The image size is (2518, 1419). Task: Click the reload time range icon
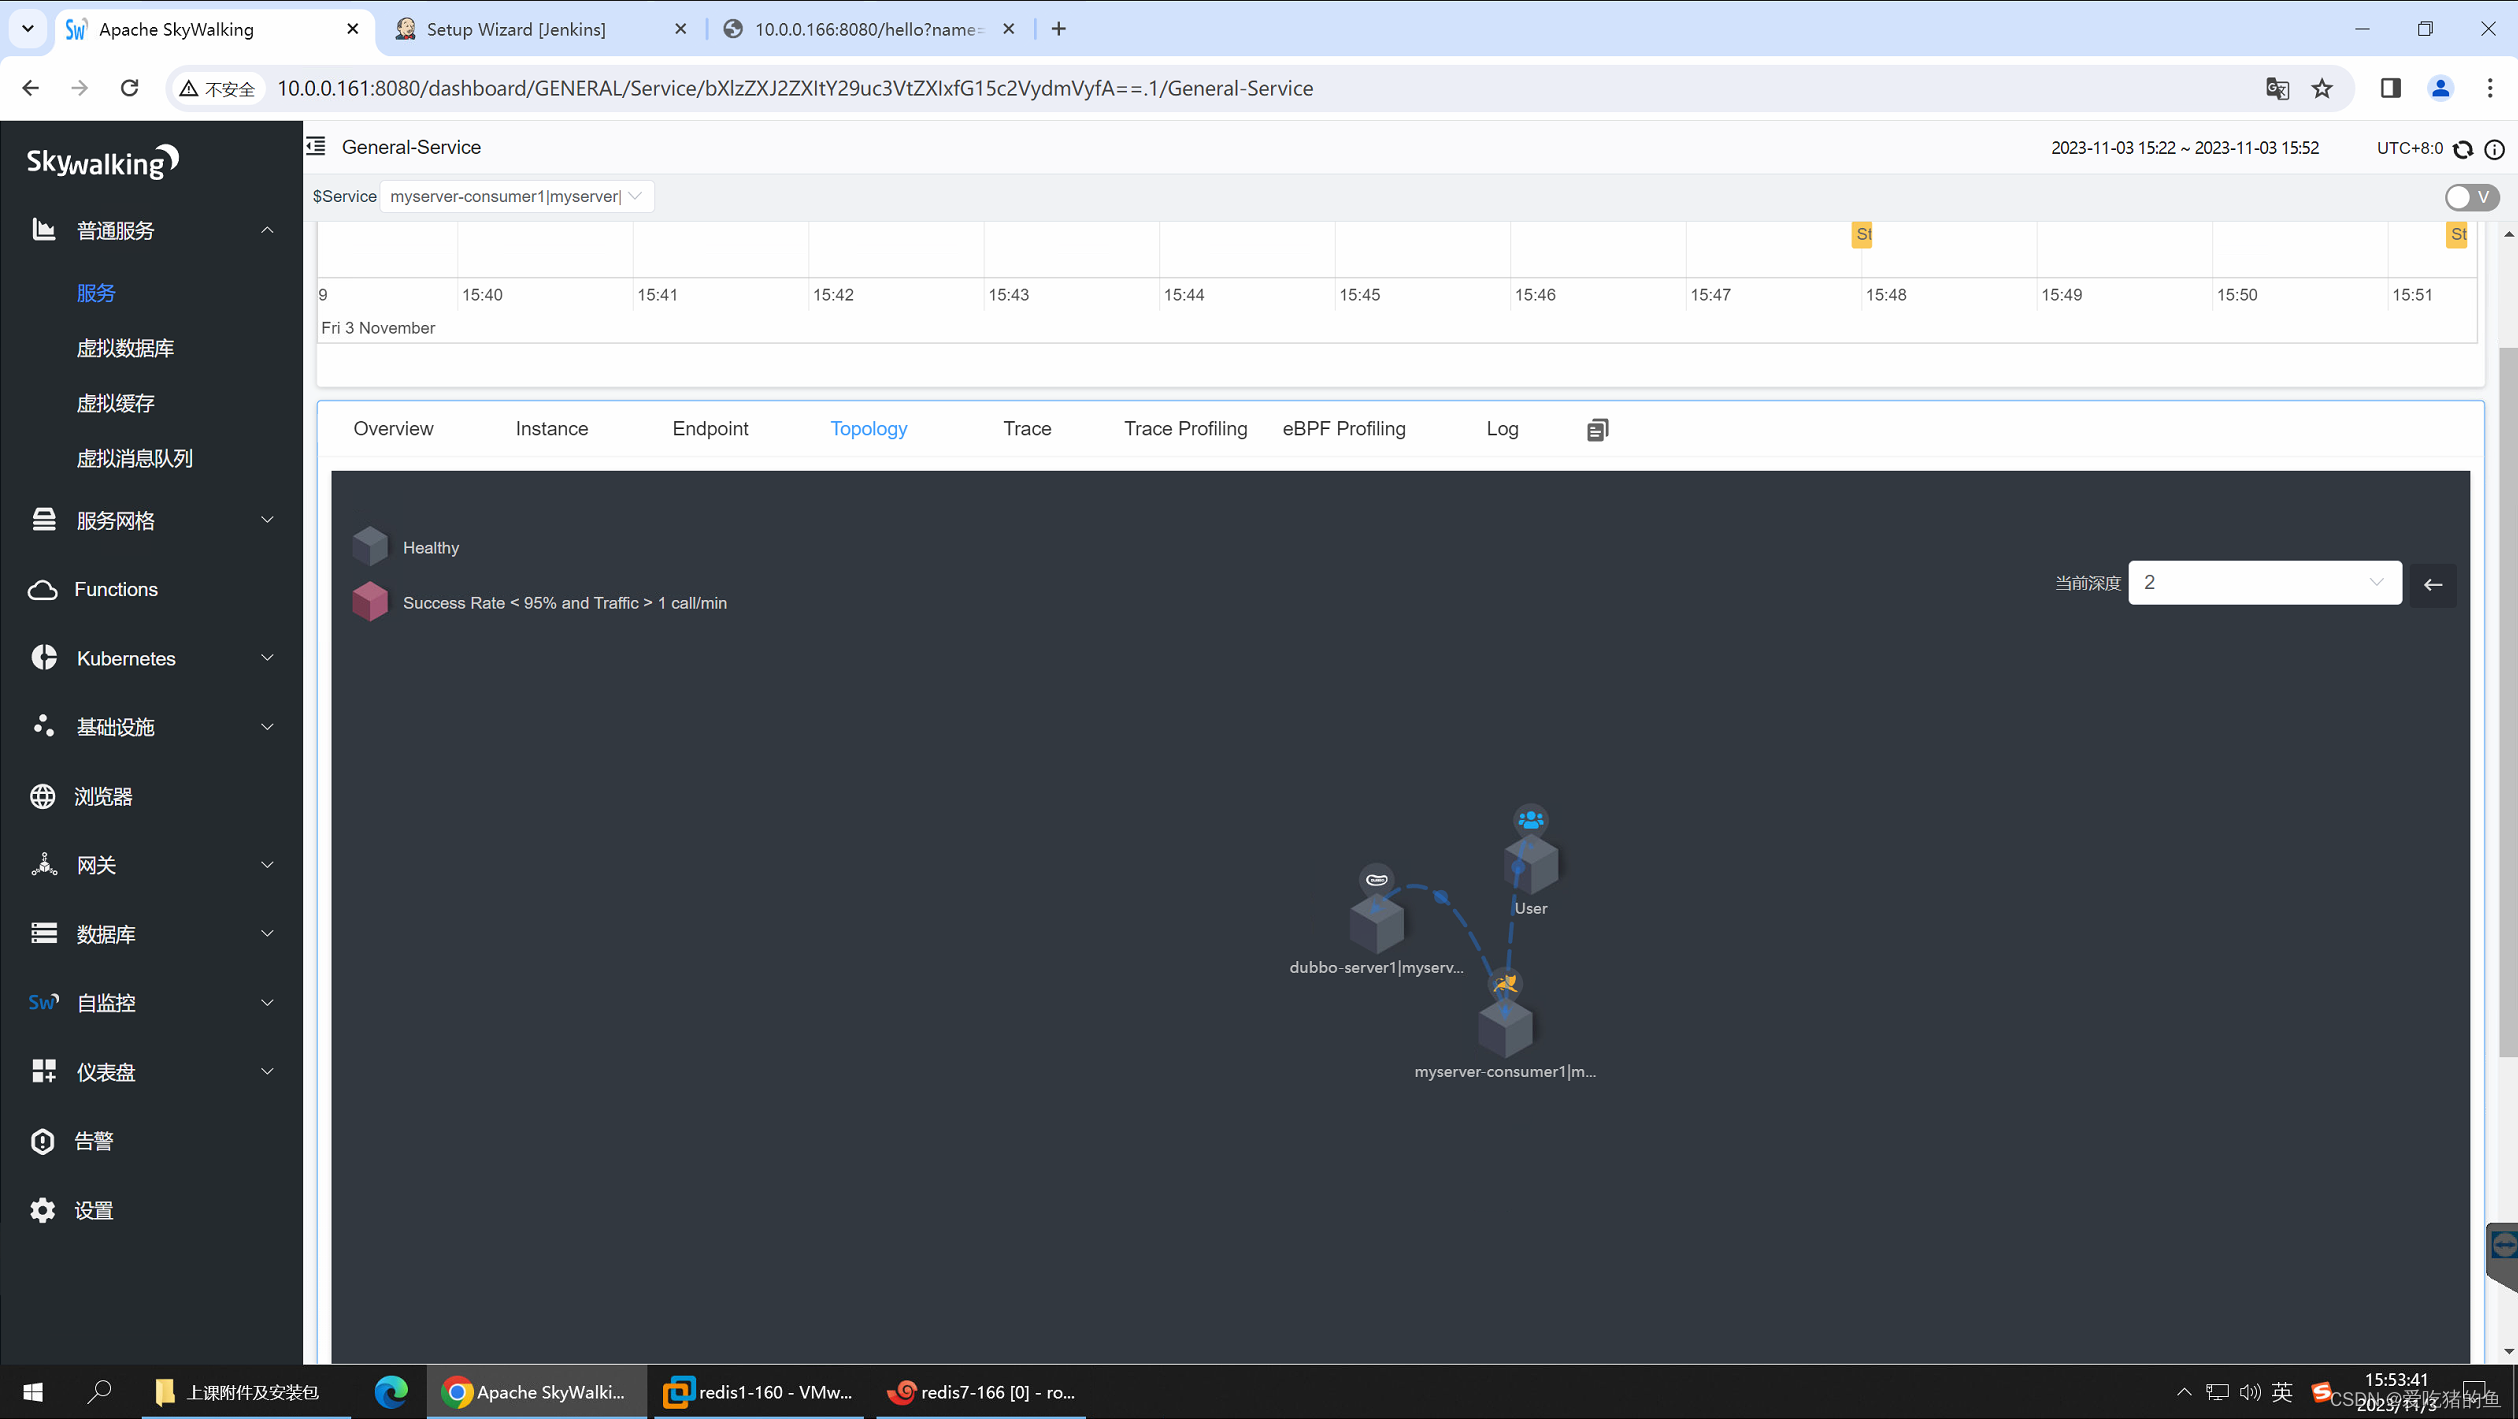pos(2463,149)
